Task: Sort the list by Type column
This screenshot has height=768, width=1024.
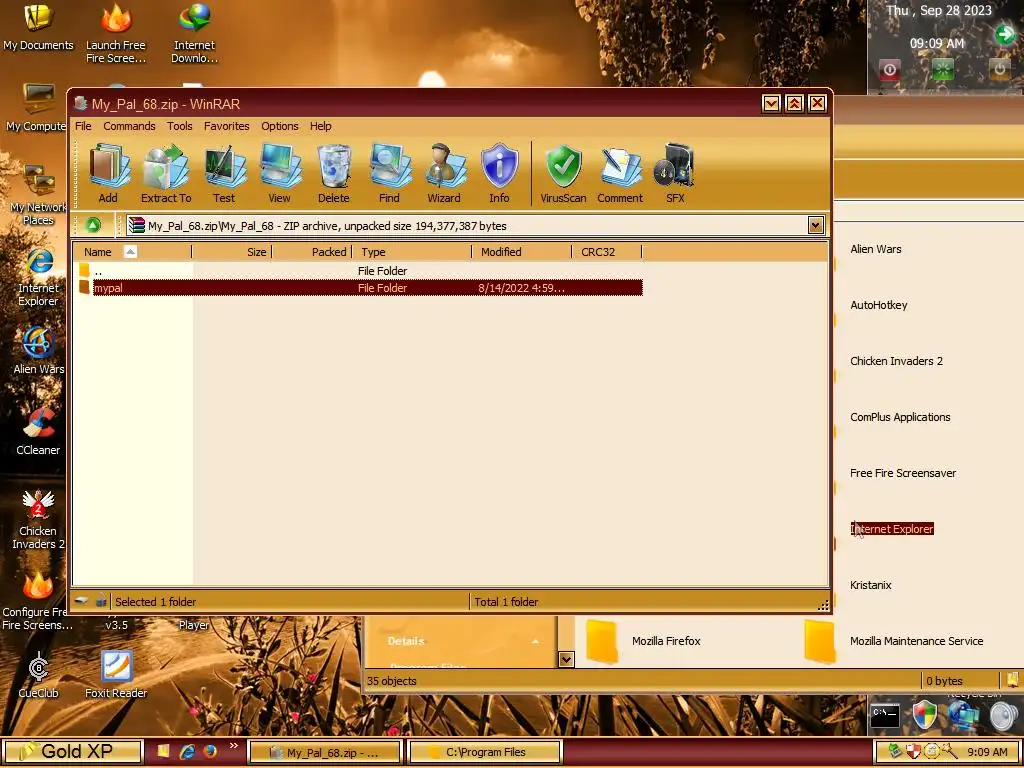Action: pyautogui.click(x=412, y=251)
